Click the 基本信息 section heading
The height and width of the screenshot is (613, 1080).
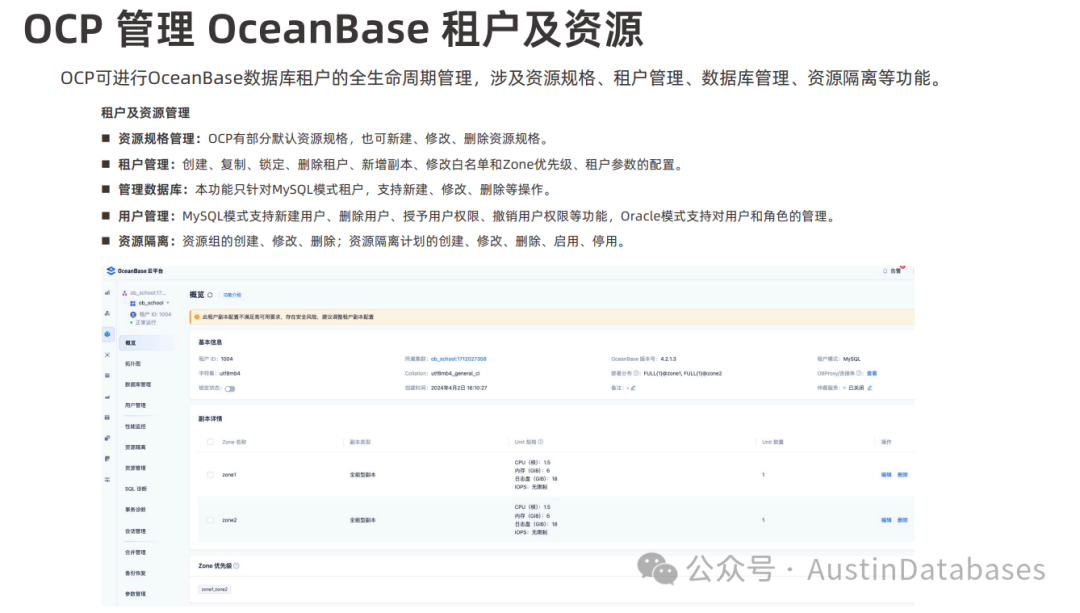[x=210, y=342]
